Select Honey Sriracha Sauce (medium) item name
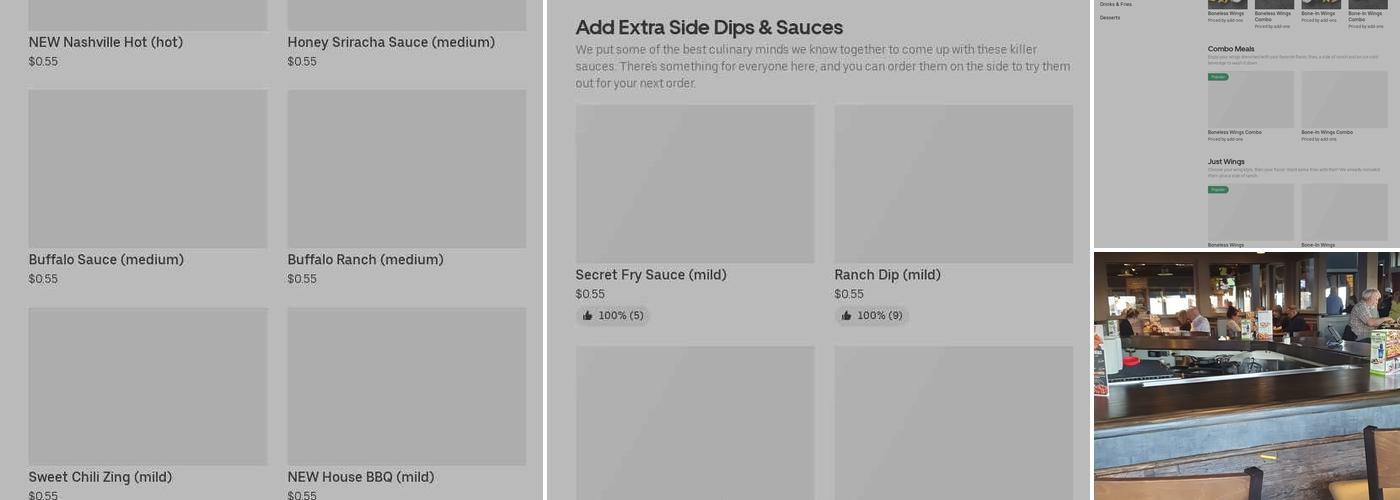 (x=391, y=42)
